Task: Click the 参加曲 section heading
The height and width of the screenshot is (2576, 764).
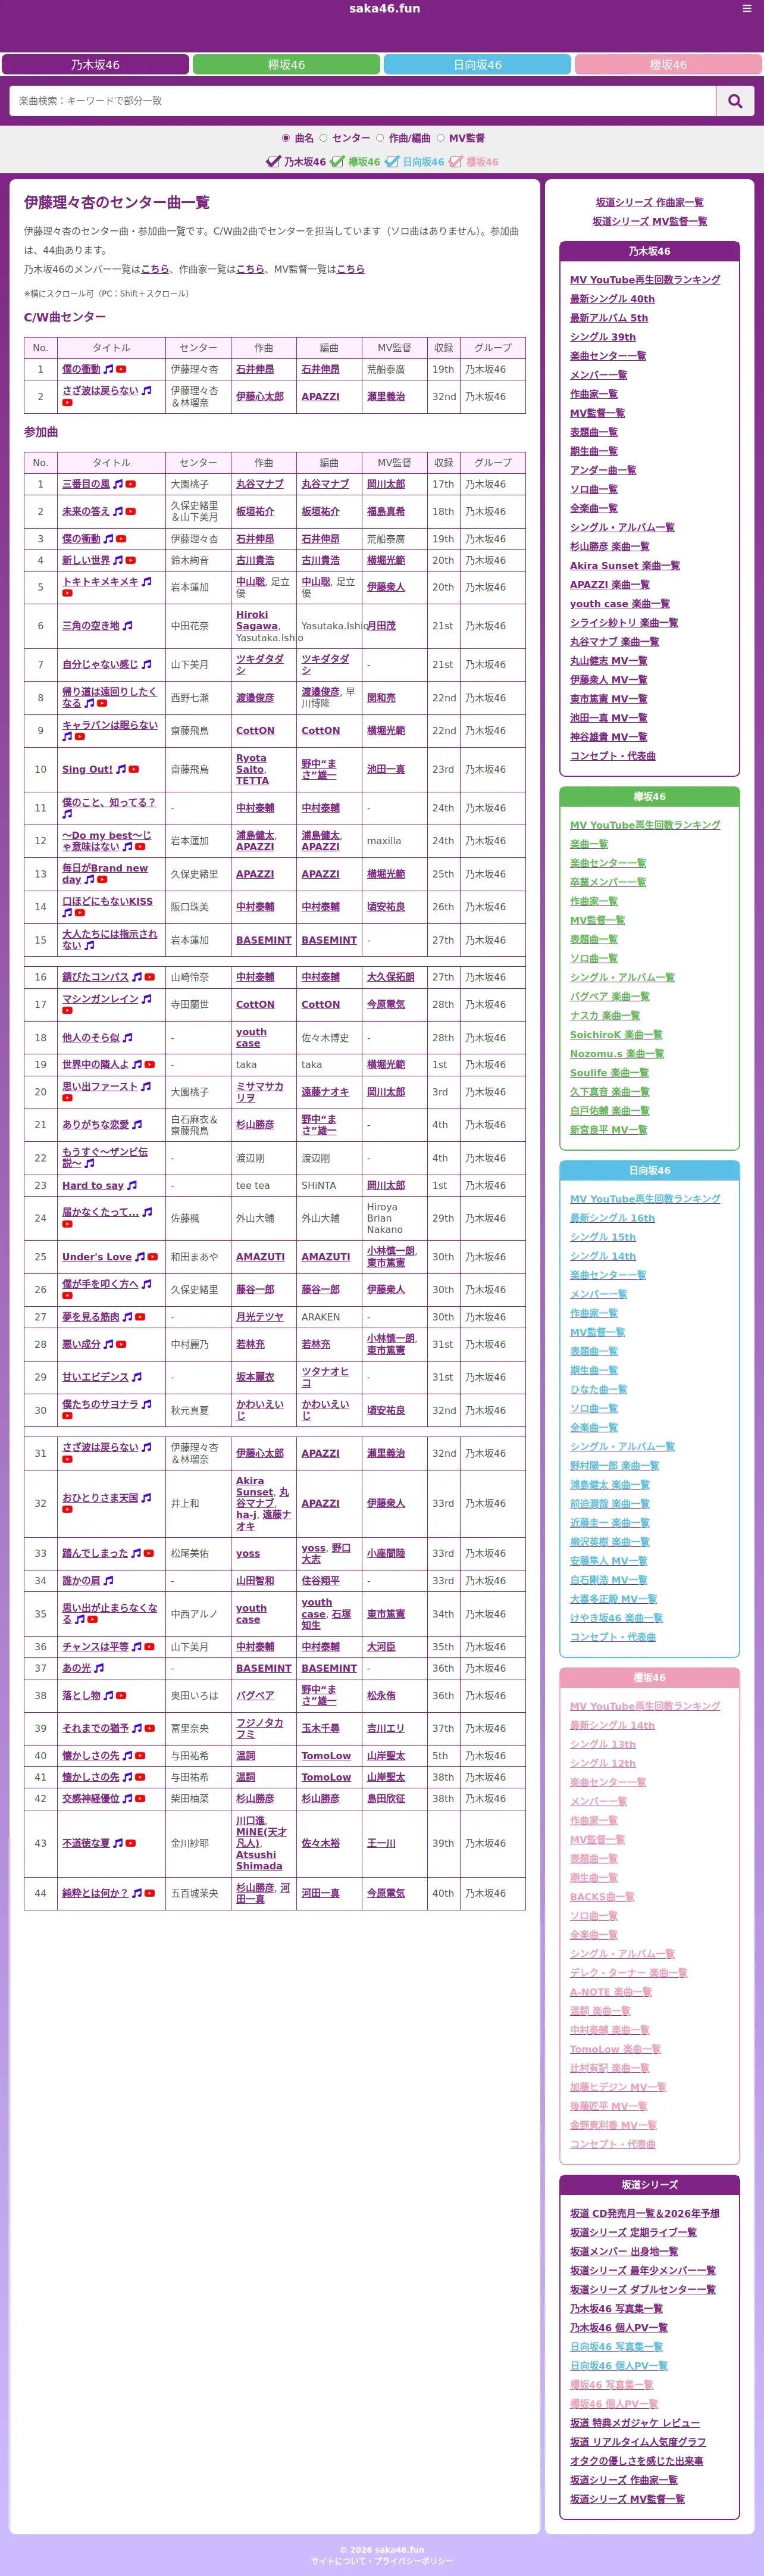Action: click(x=41, y=432)
